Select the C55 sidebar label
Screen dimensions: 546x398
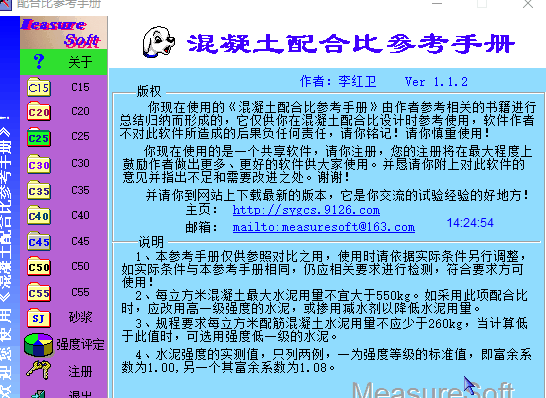[x=80, y=292]
